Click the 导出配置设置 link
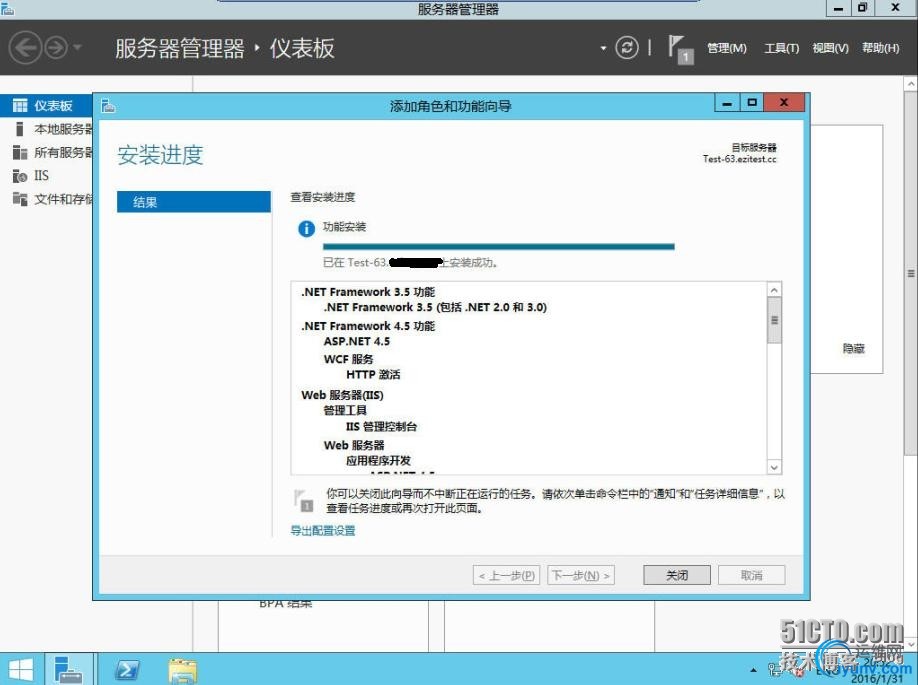The image size is (918, 685). point(323,530)
